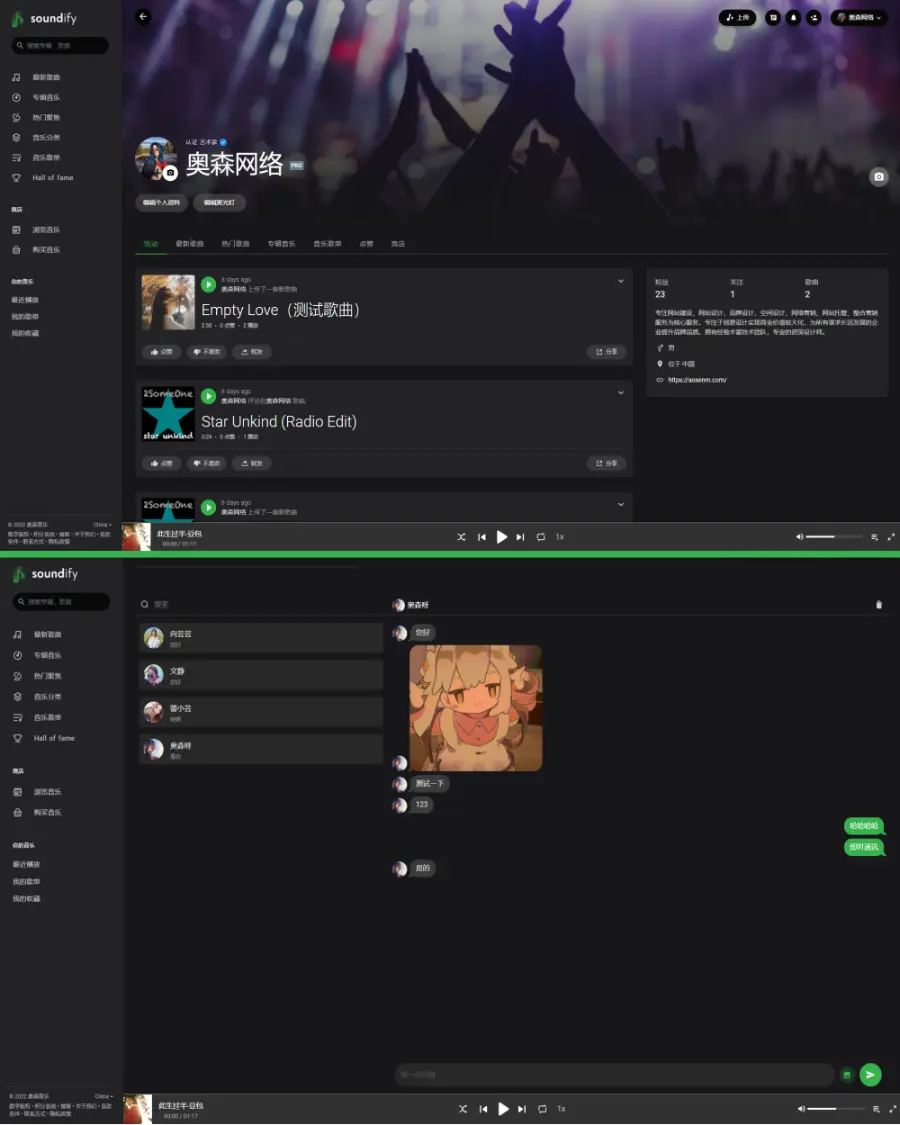The image size is (900, 1125).
Task: Click the camera icon on the profile avatar
Action: pos(171,173)
